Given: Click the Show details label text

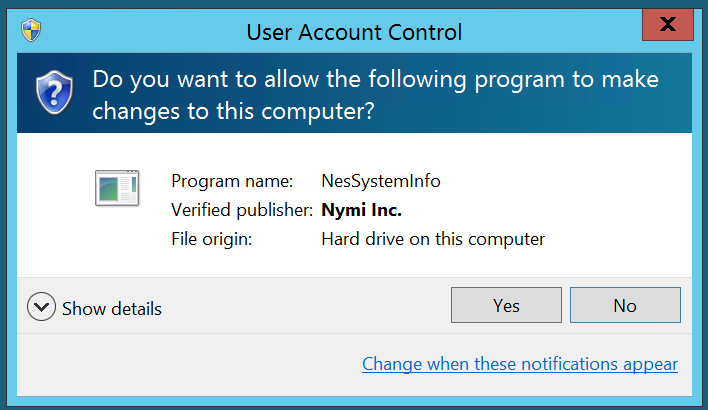Looking at the screenshot, I should (x=112, y=308).
